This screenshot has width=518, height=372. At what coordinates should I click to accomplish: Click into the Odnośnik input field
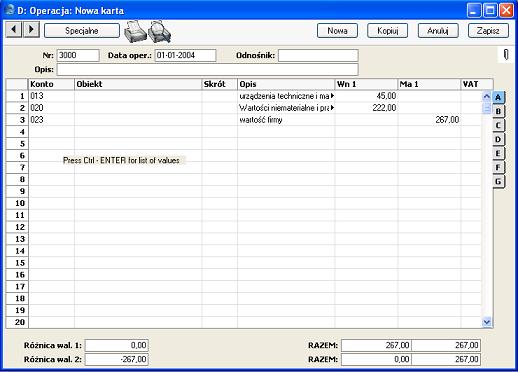coord(318,55)
